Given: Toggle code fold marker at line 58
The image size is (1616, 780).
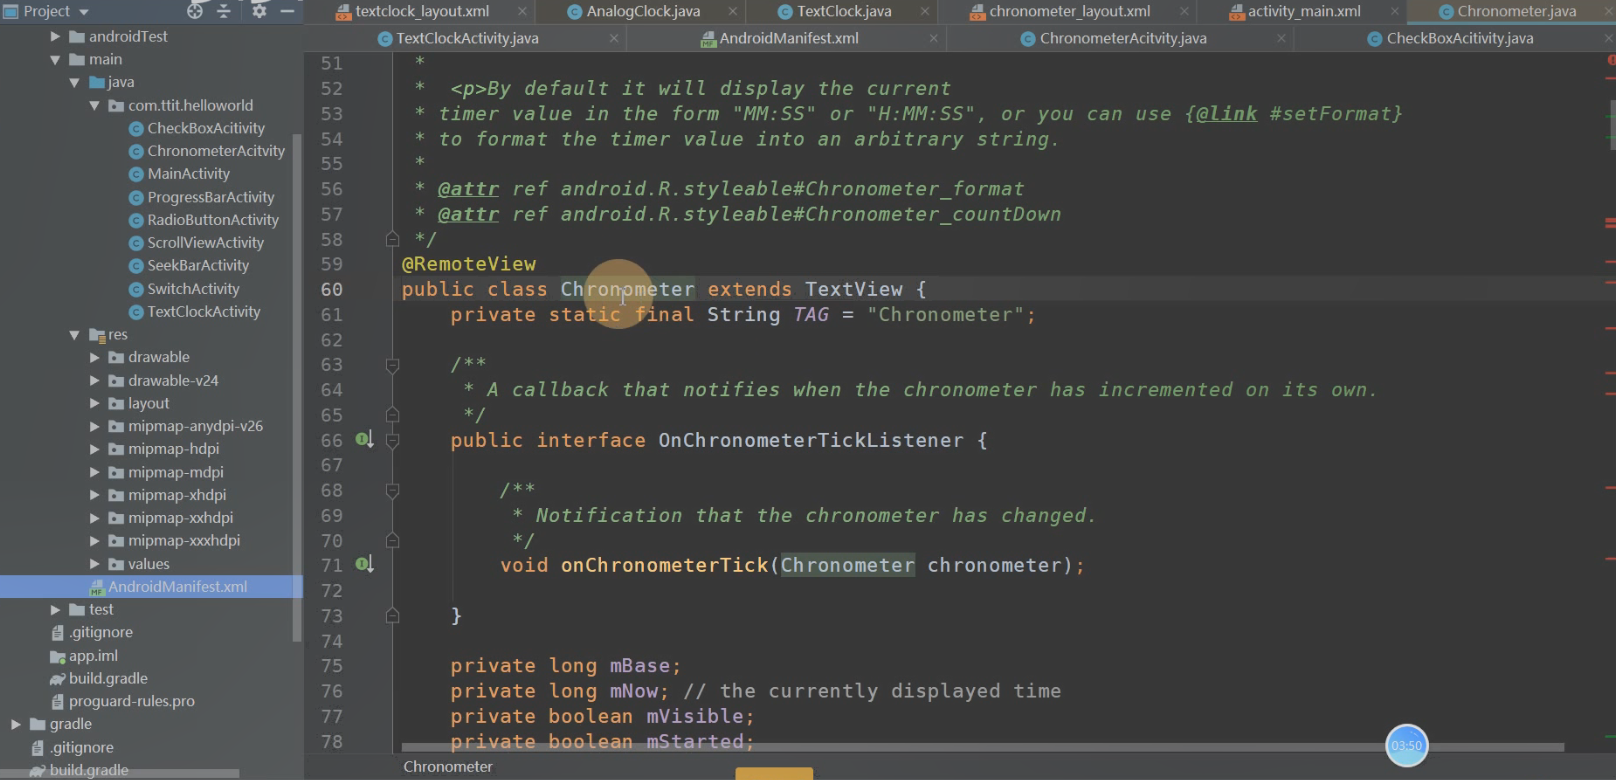Looking at the screenshot, I should 393,239.
